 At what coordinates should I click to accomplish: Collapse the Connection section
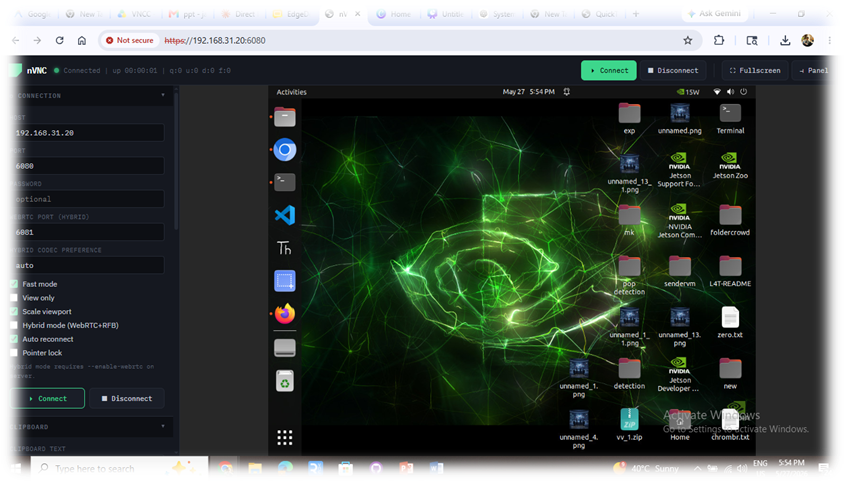coord(163,95)
